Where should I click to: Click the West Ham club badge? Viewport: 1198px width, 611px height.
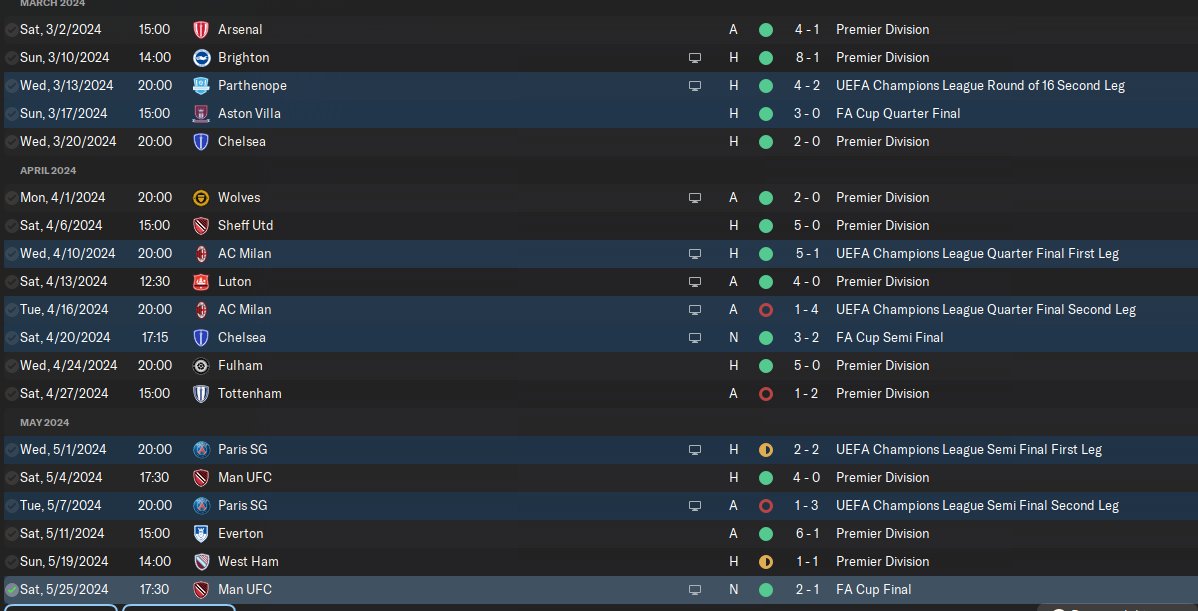click(201, 562)
